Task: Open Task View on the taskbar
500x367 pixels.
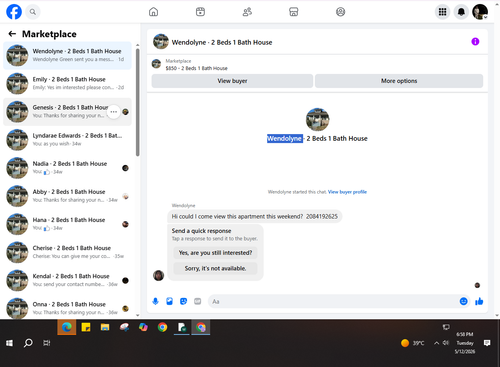Action: pos(47,343)
